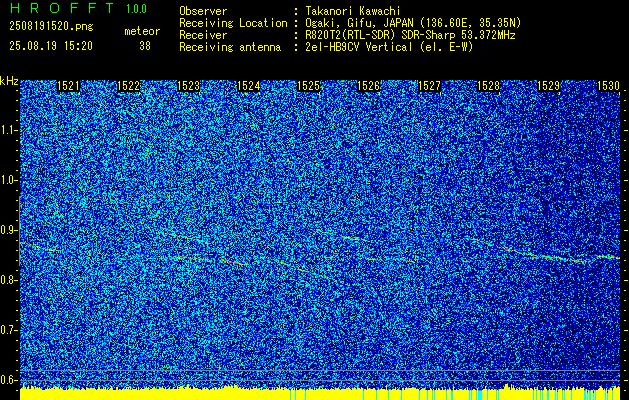This screenshot has width=629, height=400.
Task: Click the HROFFT program title
Action: [x=62, y=8]
